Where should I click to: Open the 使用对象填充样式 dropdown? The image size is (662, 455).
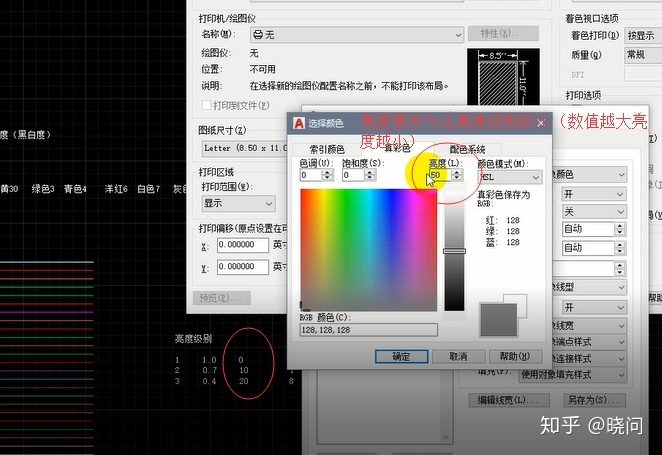(x=573, y=375)
